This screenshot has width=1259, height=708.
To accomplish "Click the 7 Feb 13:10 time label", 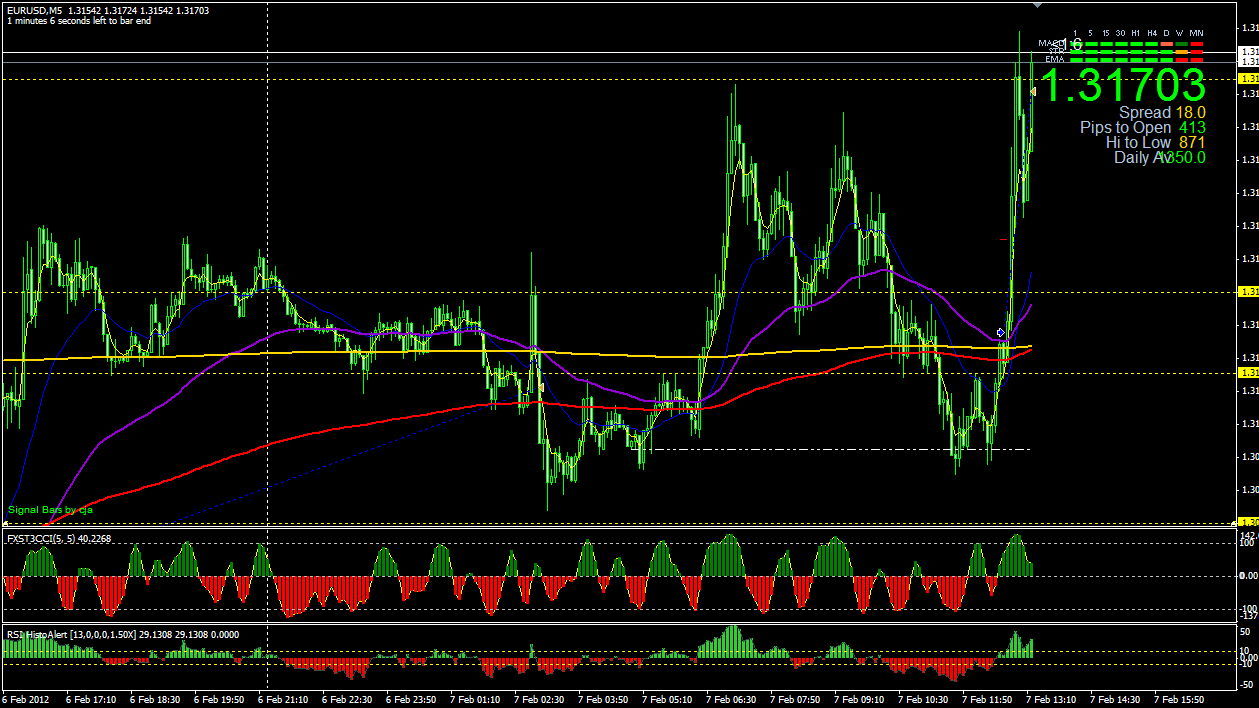I will coord(1051,700).
